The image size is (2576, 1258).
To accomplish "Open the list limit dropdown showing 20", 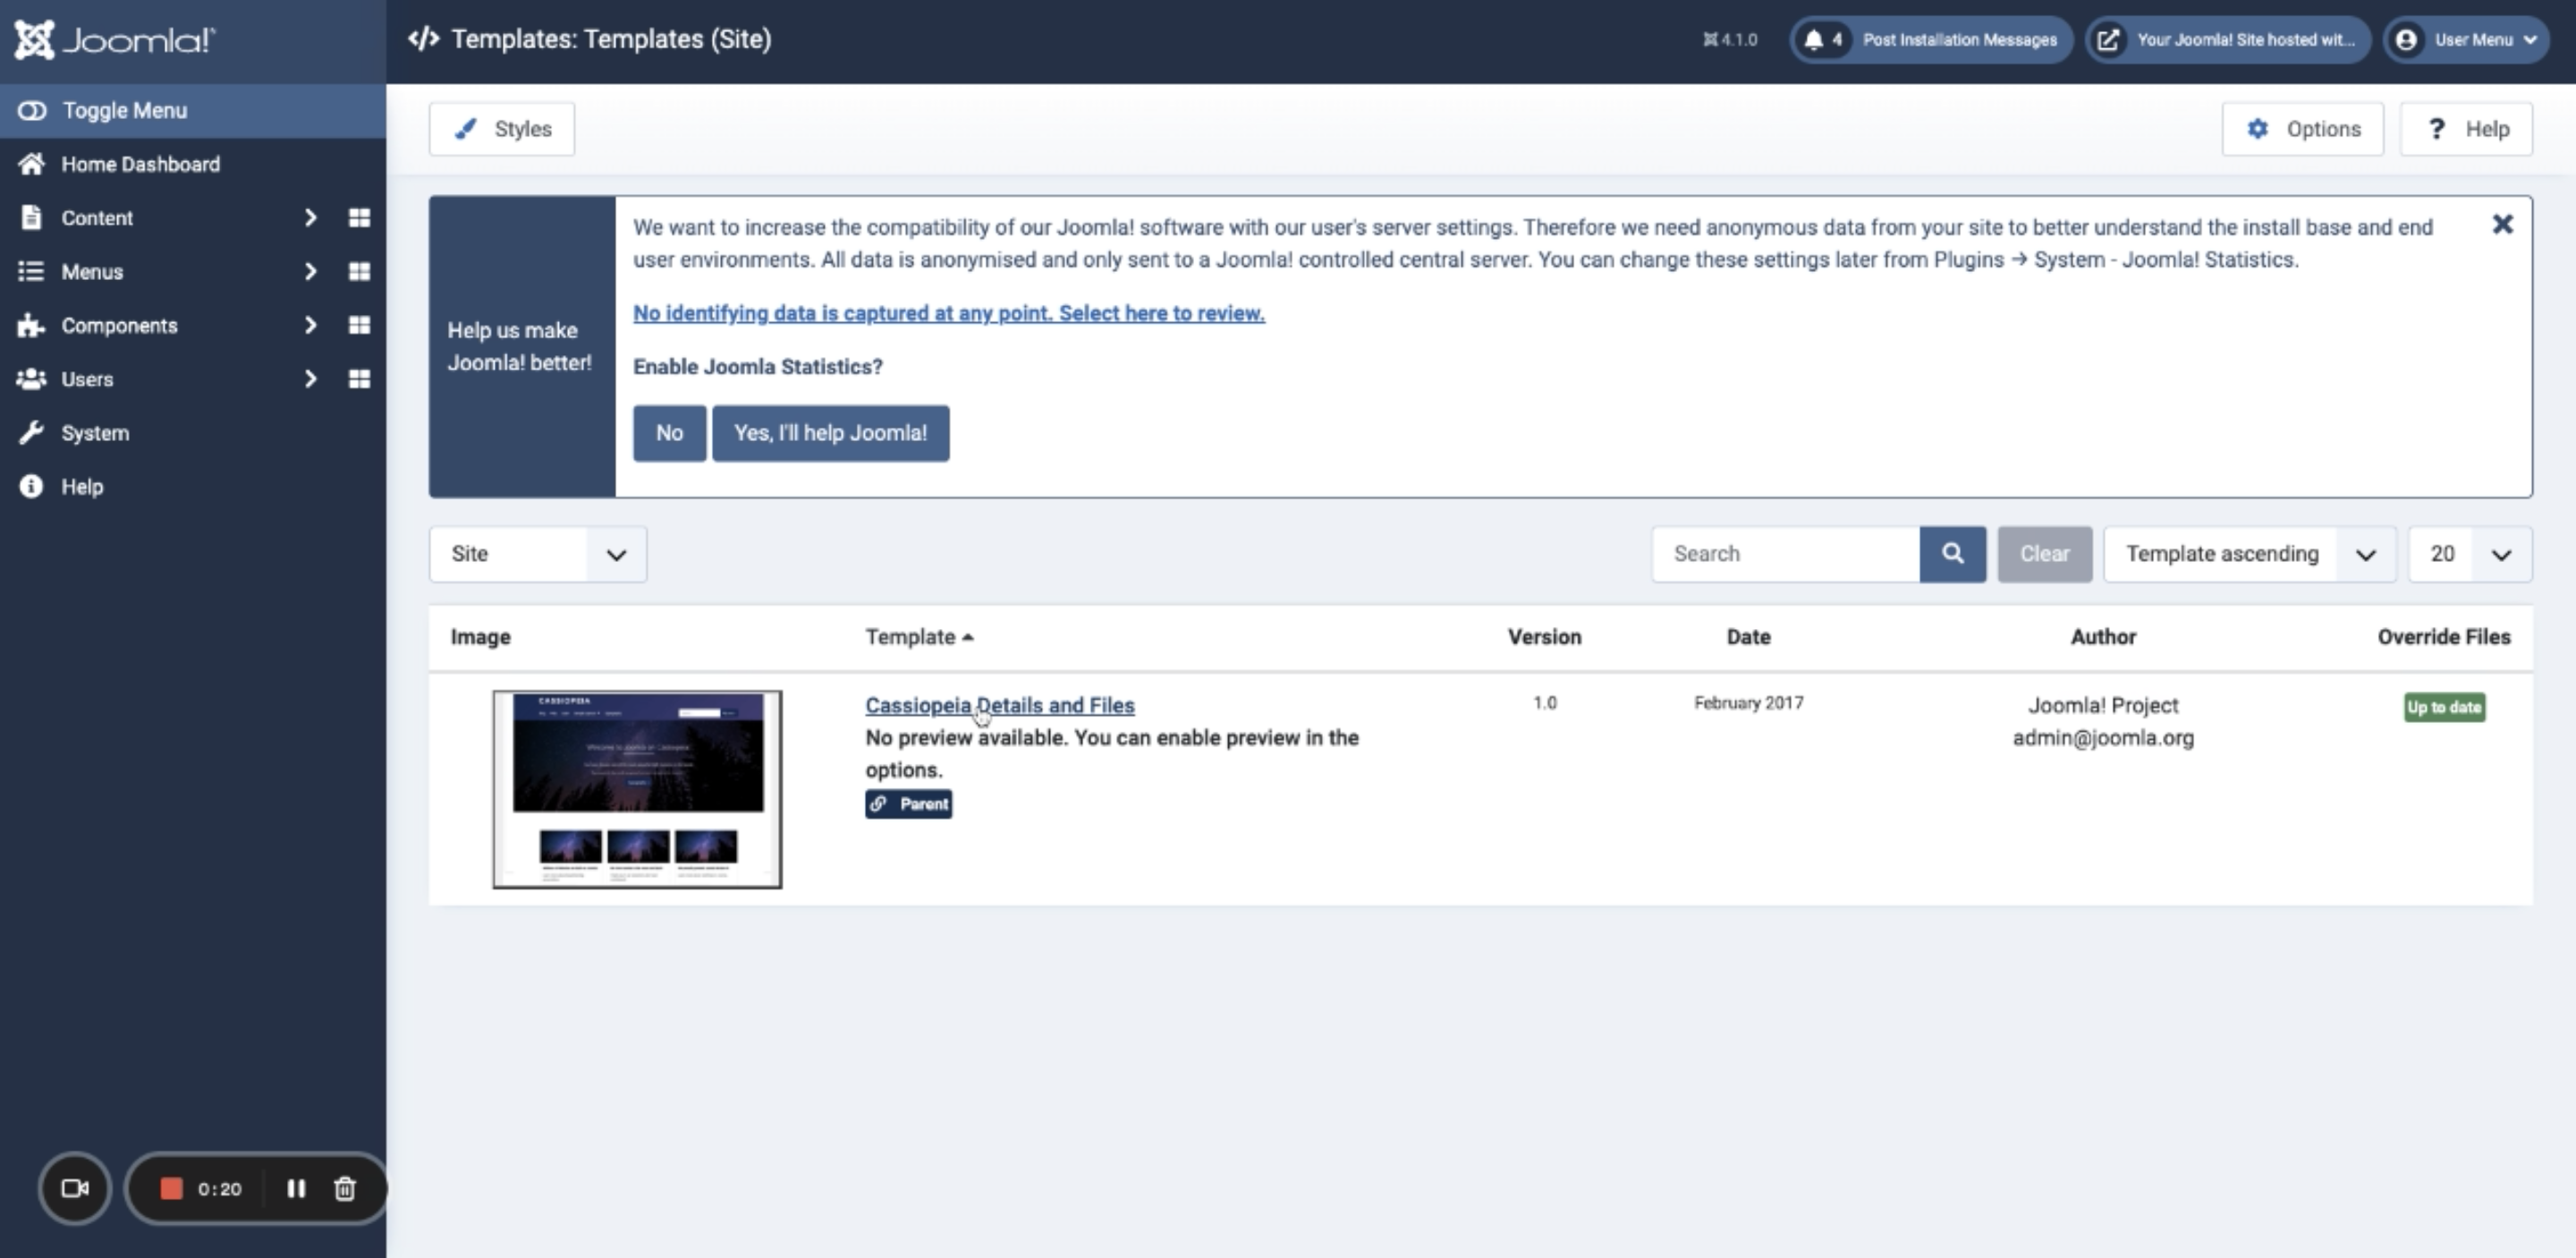I will point(2470,554).
